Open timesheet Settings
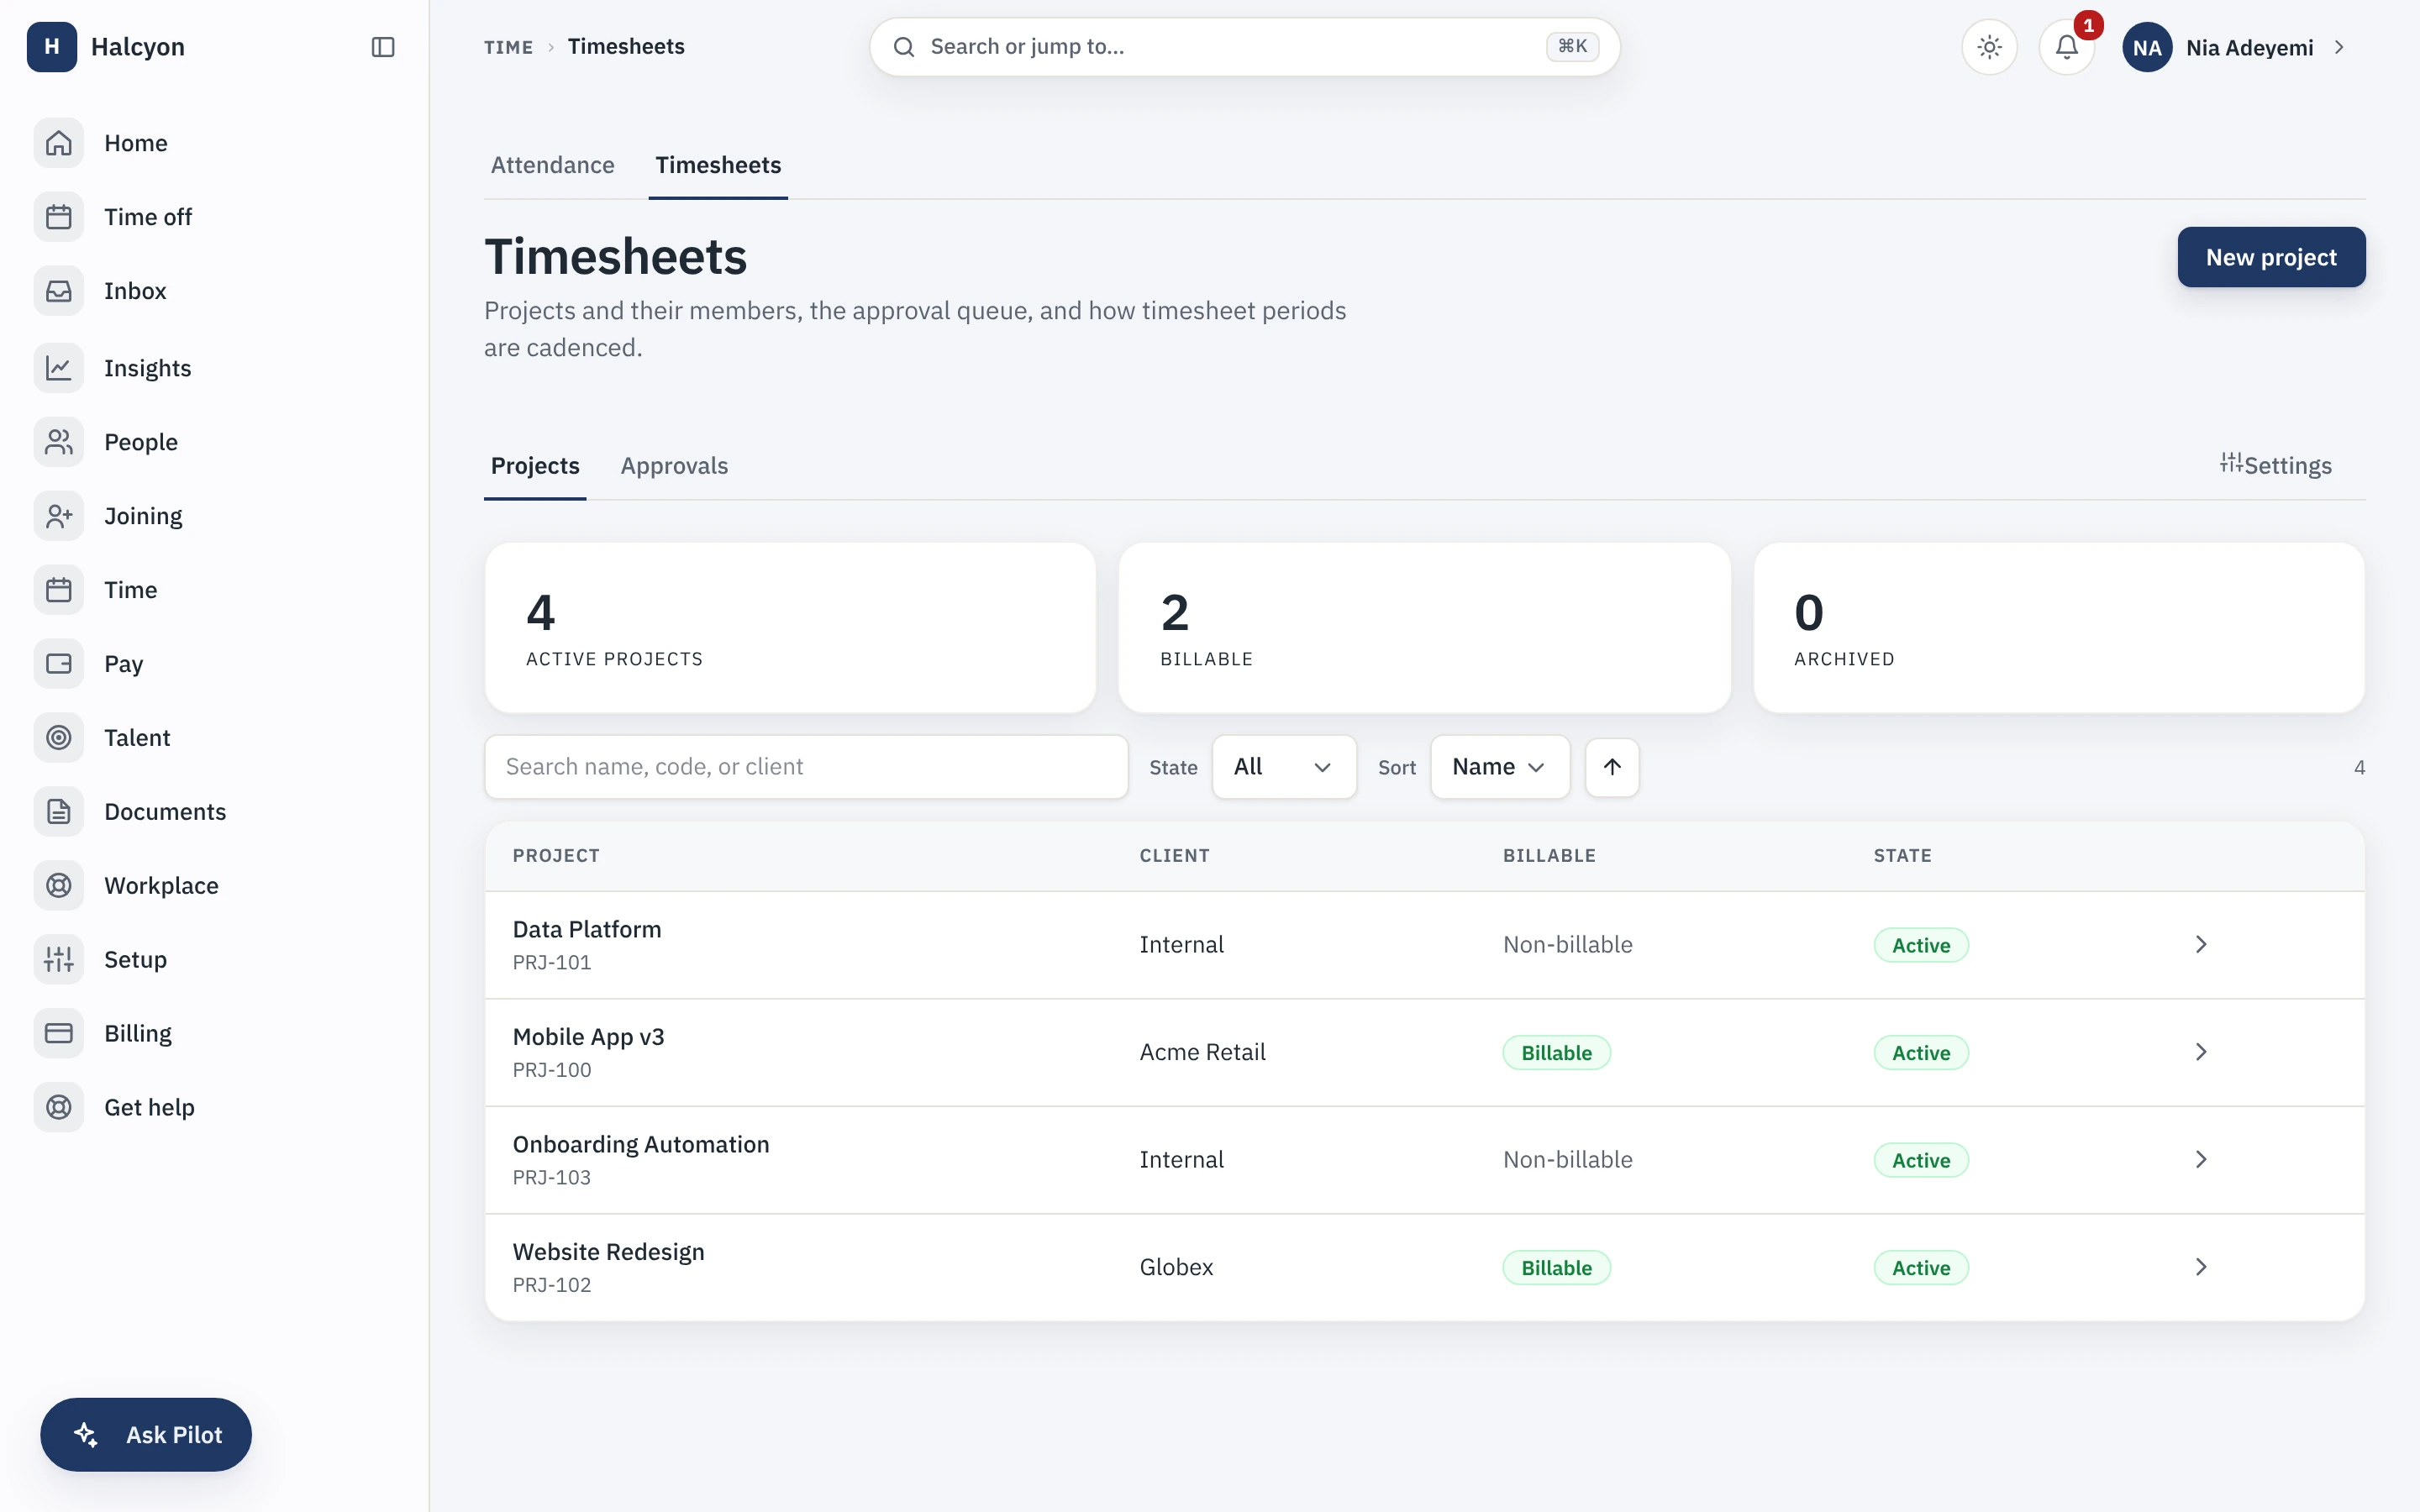The width and height of the screenshot is (2420, 1512). click(x=2276, y=465)
